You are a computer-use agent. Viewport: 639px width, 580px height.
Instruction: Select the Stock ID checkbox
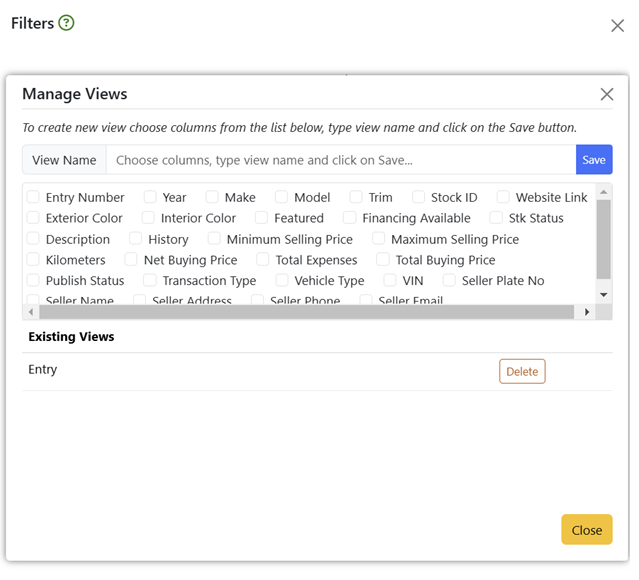419,198
